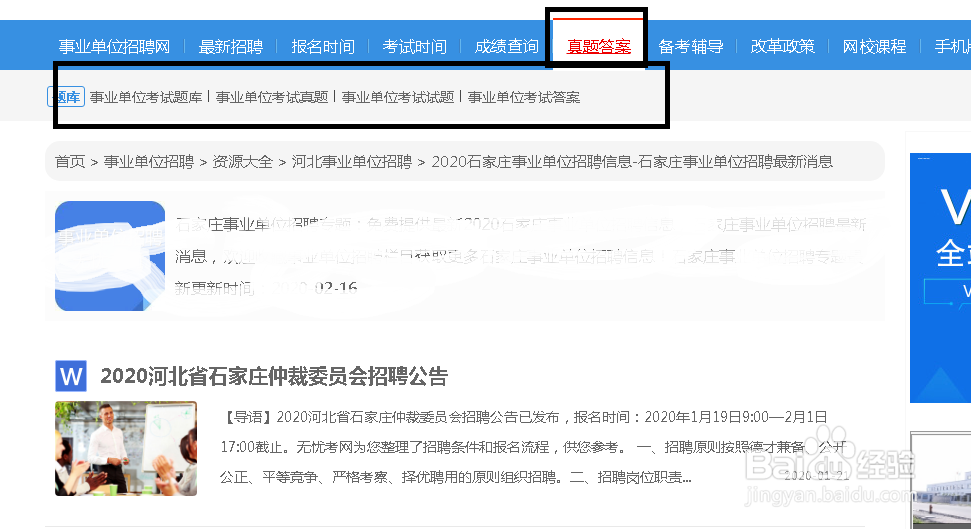Click the 事业单位招聘 breadcrumb link
This screenshot has width=971, height=529.
[149, 162]
